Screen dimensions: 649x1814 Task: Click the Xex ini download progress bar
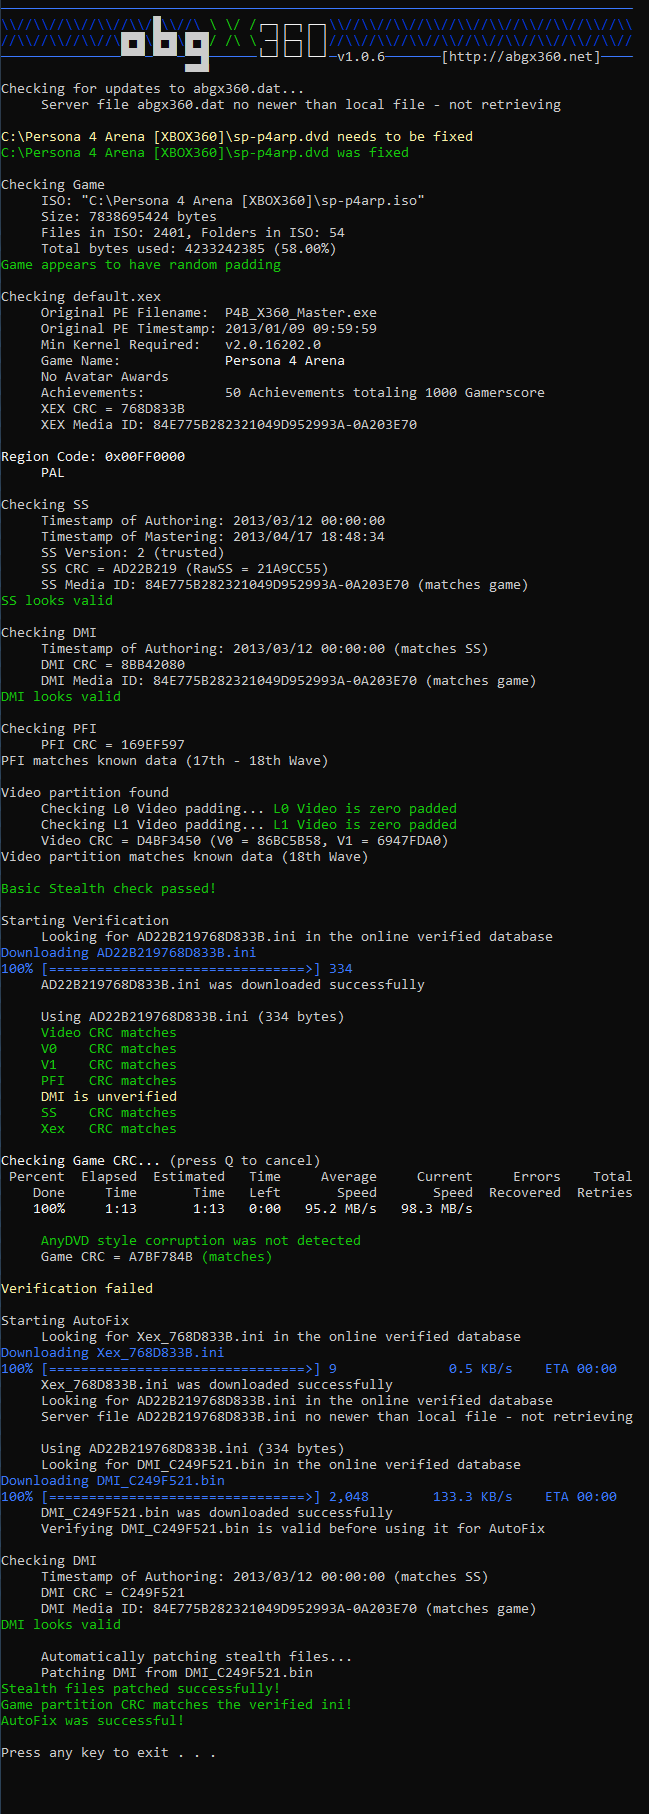[x=181, y=1369]
